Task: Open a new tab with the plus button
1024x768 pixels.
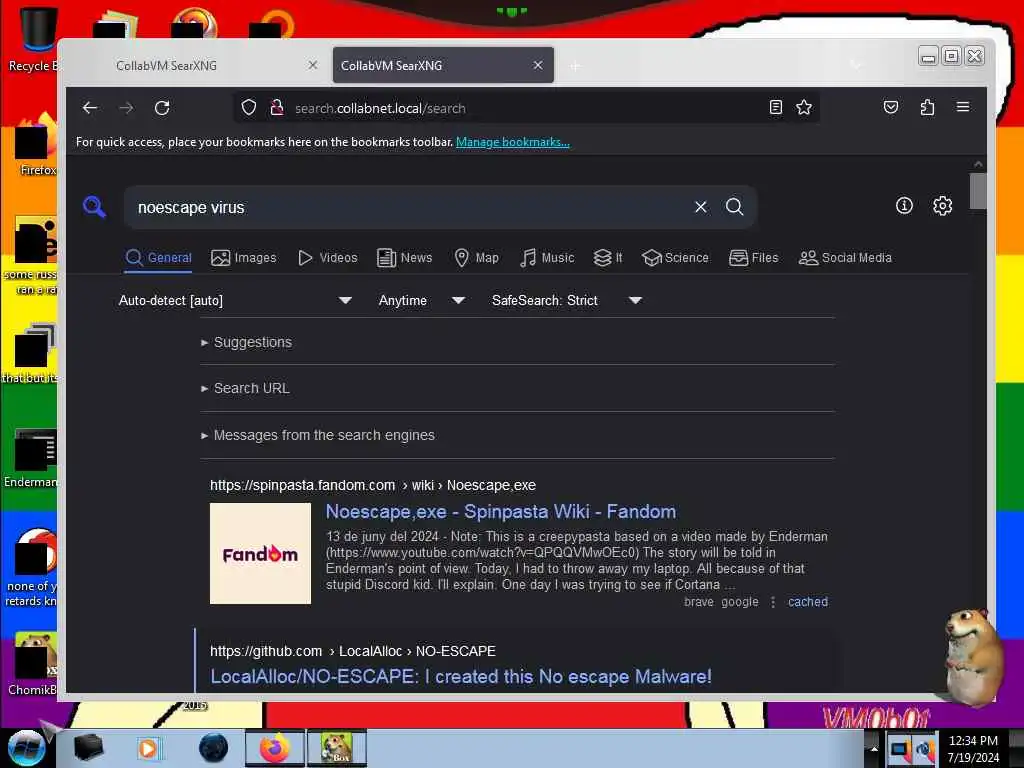Action: click(575, 66)
